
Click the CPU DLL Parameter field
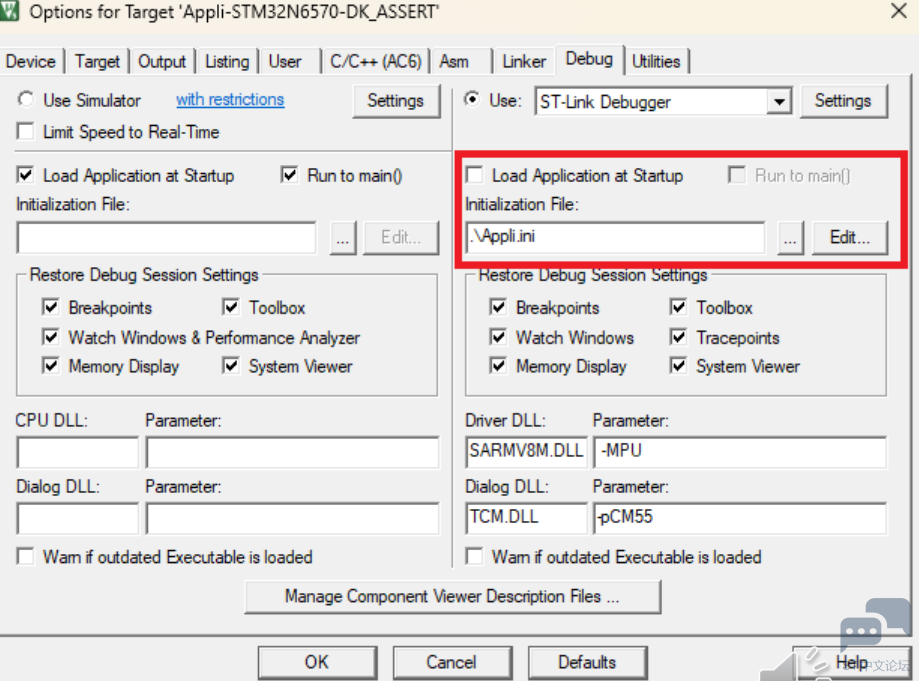(292, 452)
